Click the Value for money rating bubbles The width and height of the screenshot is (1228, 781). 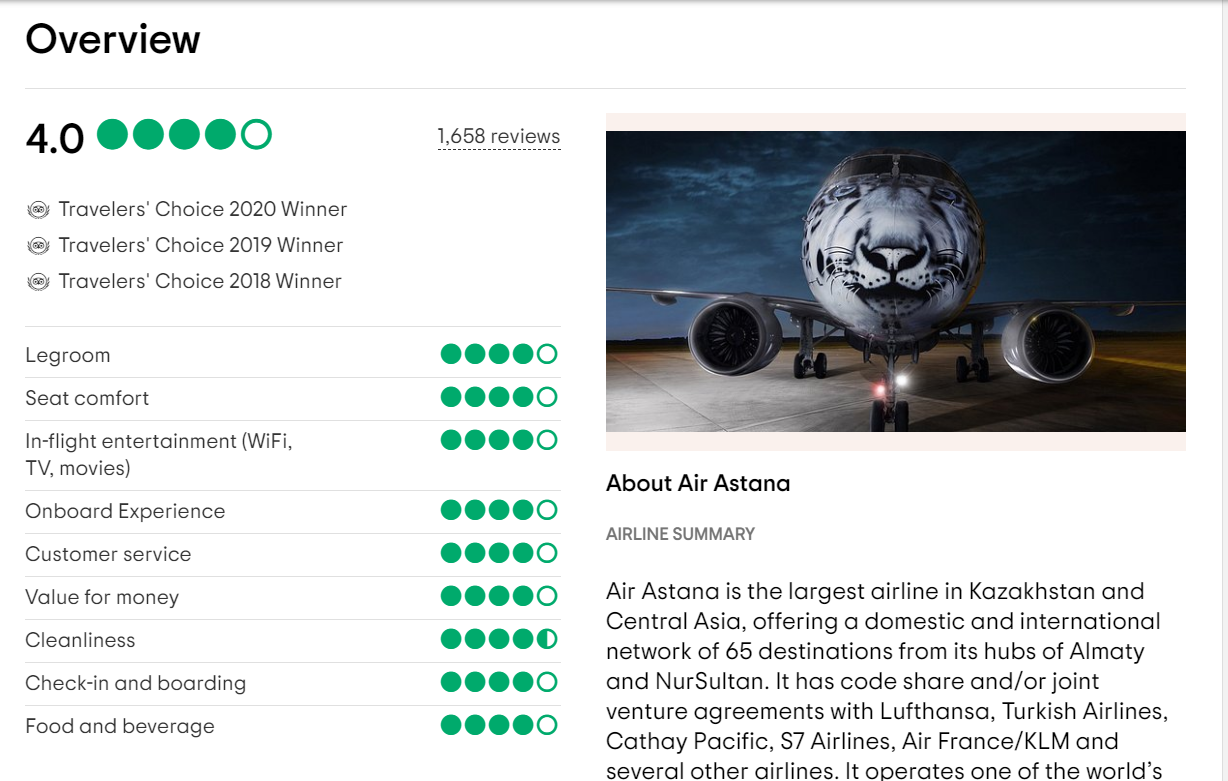point(499,596)
